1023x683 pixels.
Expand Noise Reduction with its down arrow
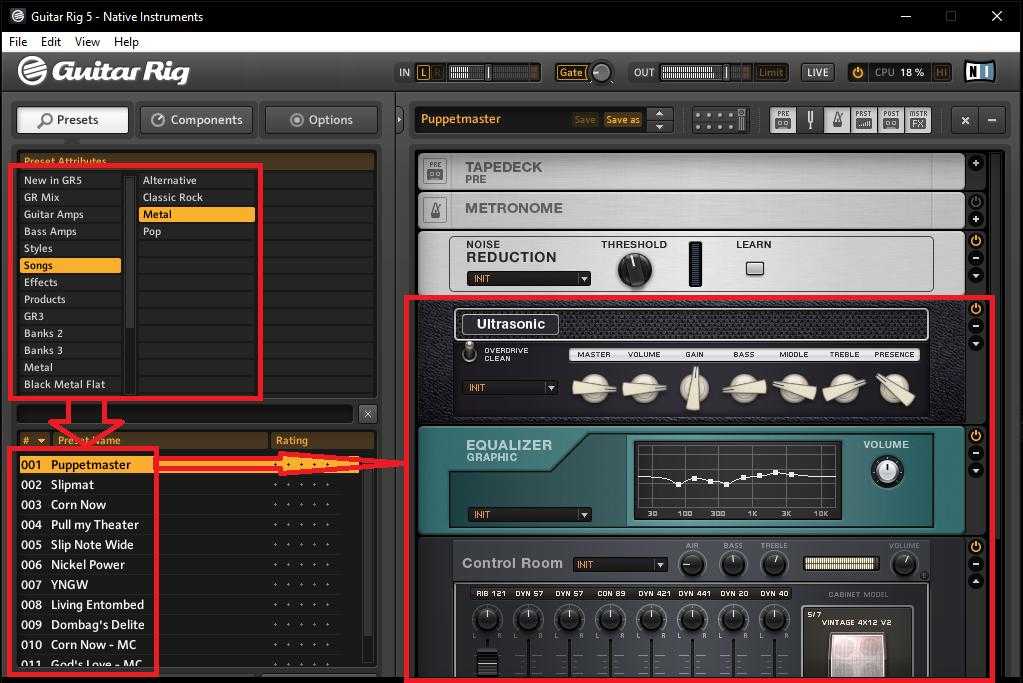point(975,276)
